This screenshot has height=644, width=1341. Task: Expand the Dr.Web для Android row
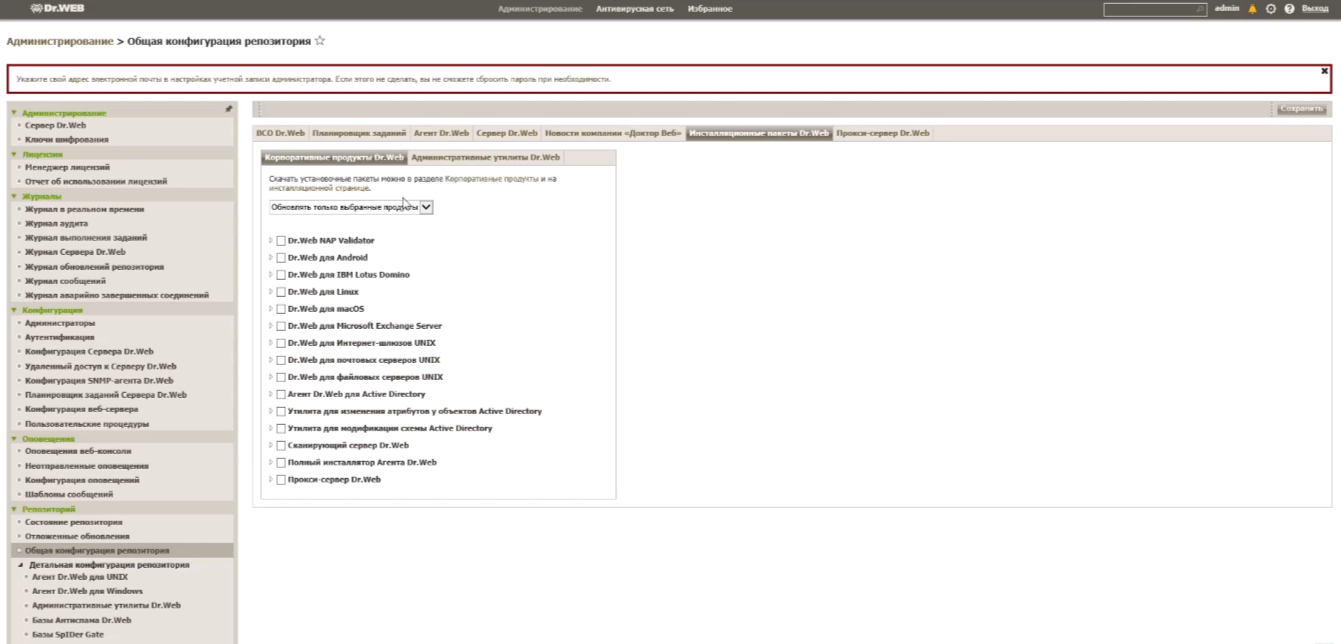tap(271, 258)
